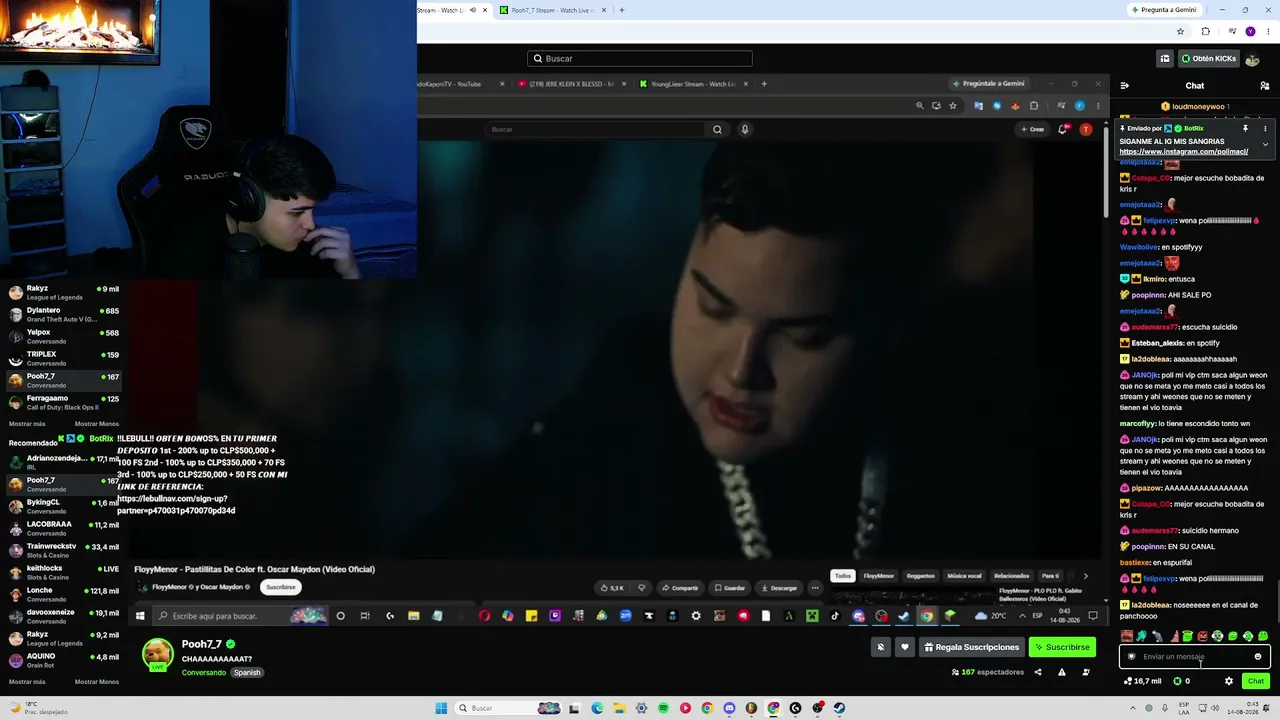Open Dylantero channel in the sidebar
The height and width of the screenshot is (720, 1280).
(62, 315)
